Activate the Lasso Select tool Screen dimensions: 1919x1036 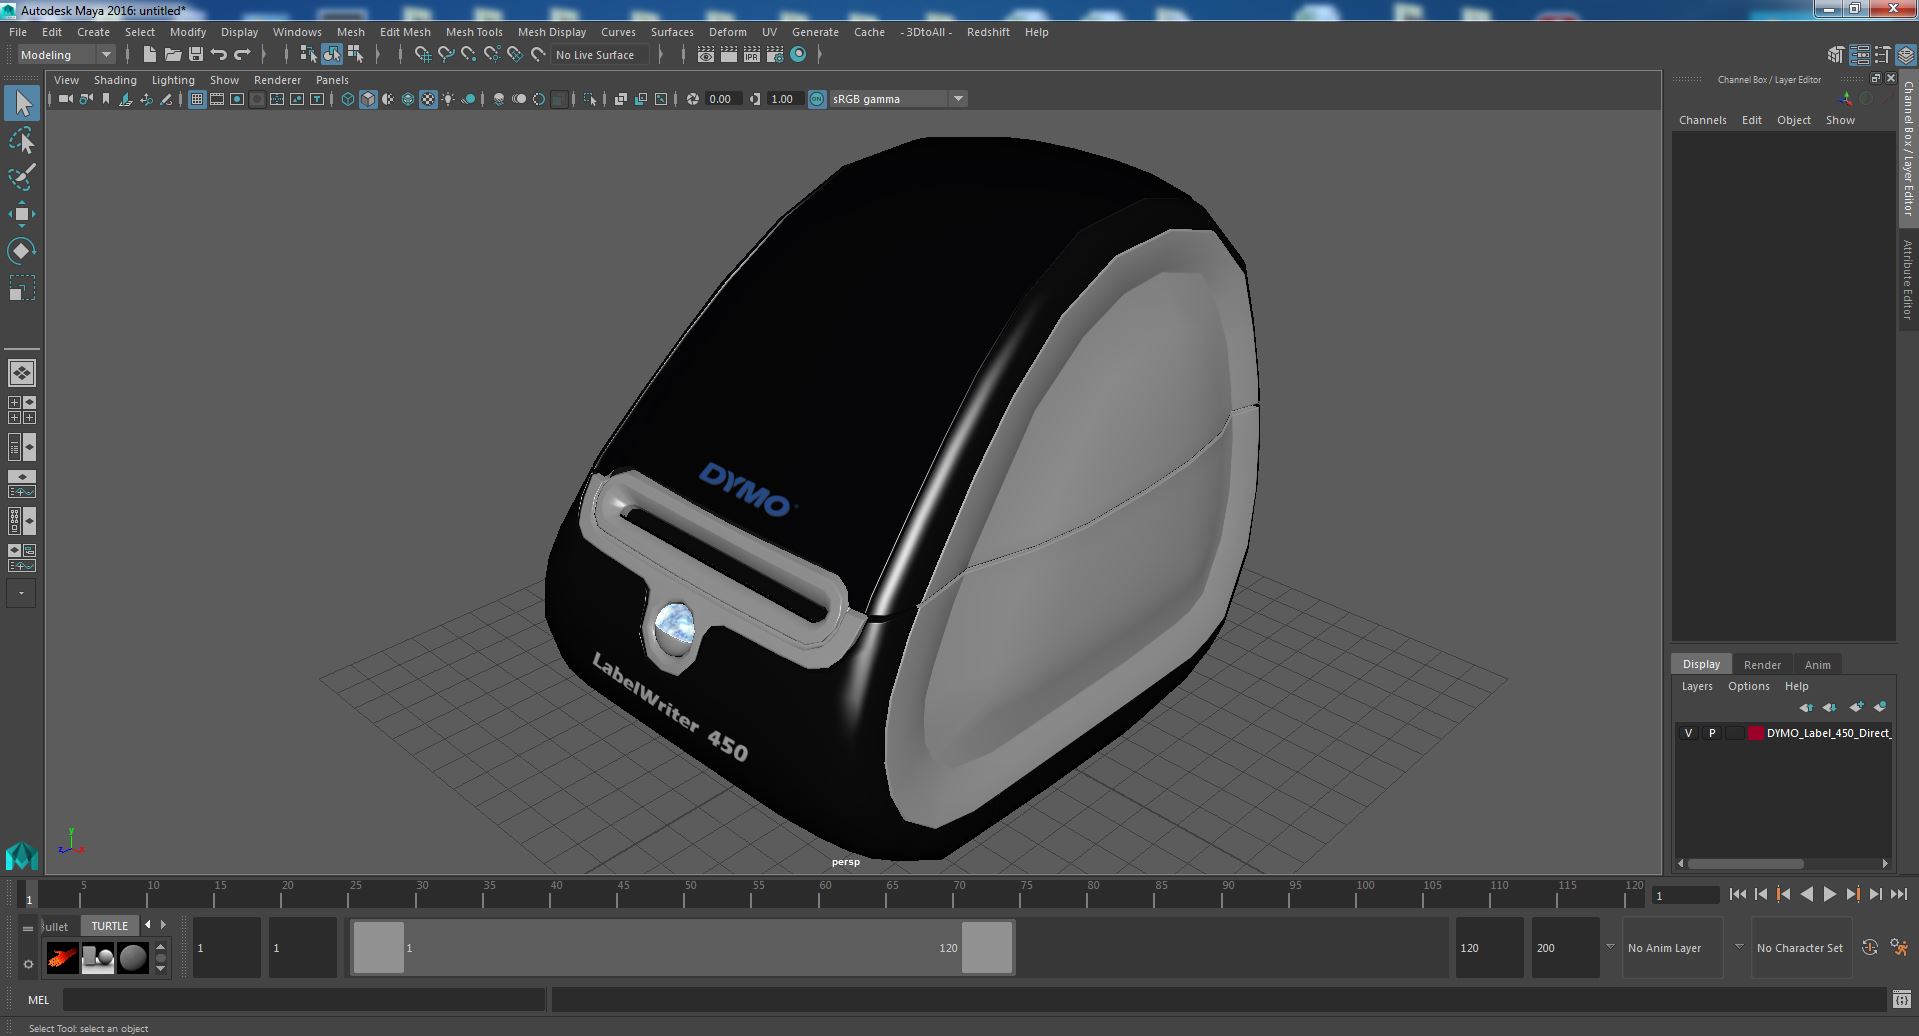click(22, 141)
